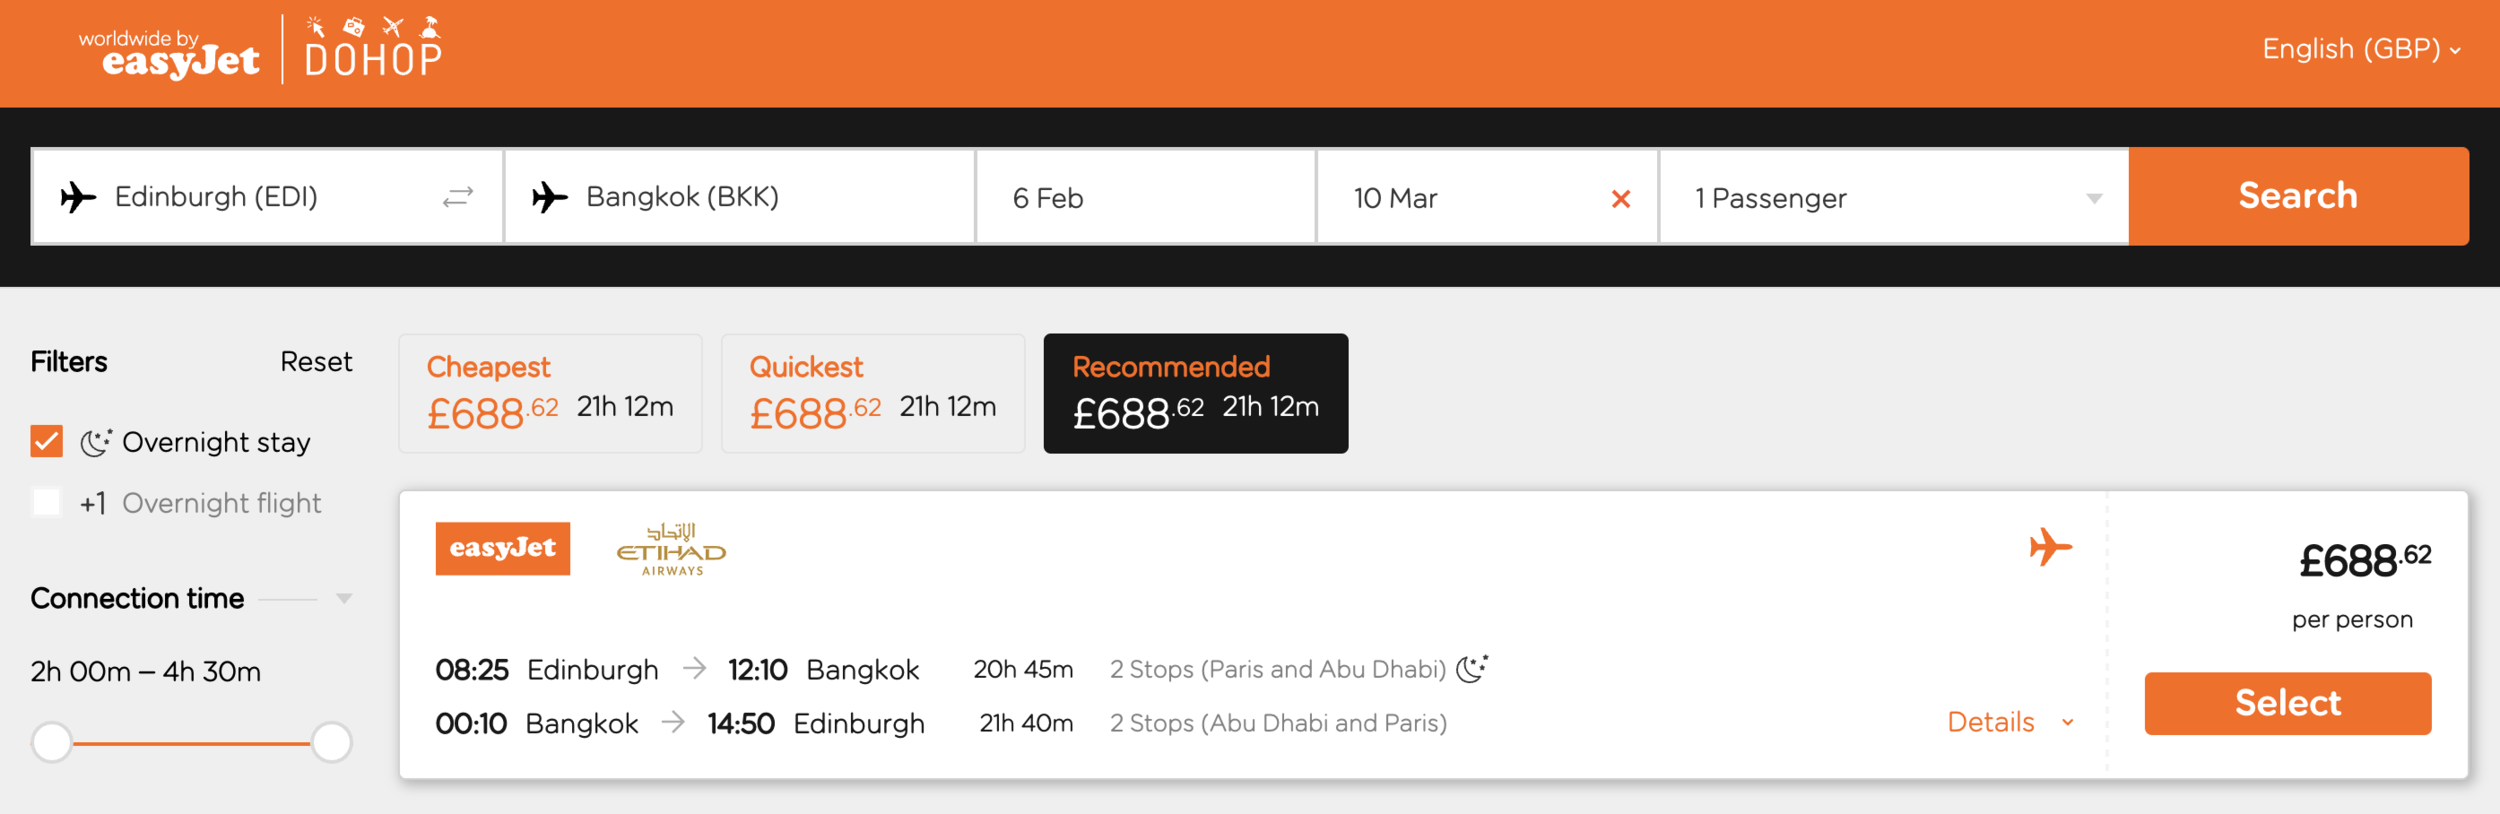Image resolution: width=2500 pixels, height=814 pixels.
Task: Clear the 10 Mar return date
Action: [1621, 199]
